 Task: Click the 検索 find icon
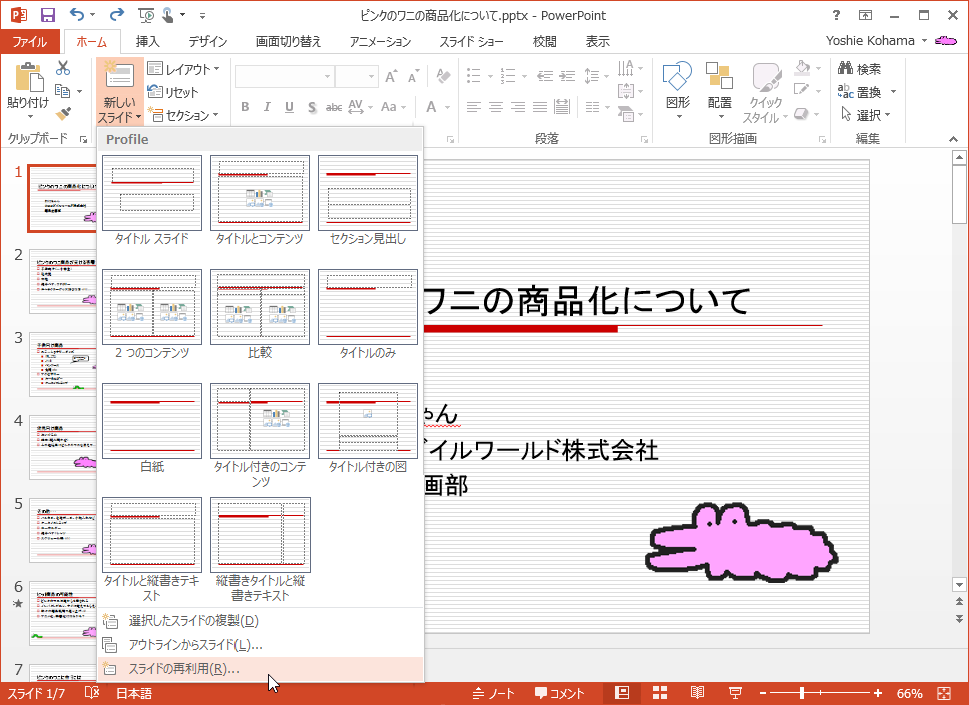pos(859,69)
